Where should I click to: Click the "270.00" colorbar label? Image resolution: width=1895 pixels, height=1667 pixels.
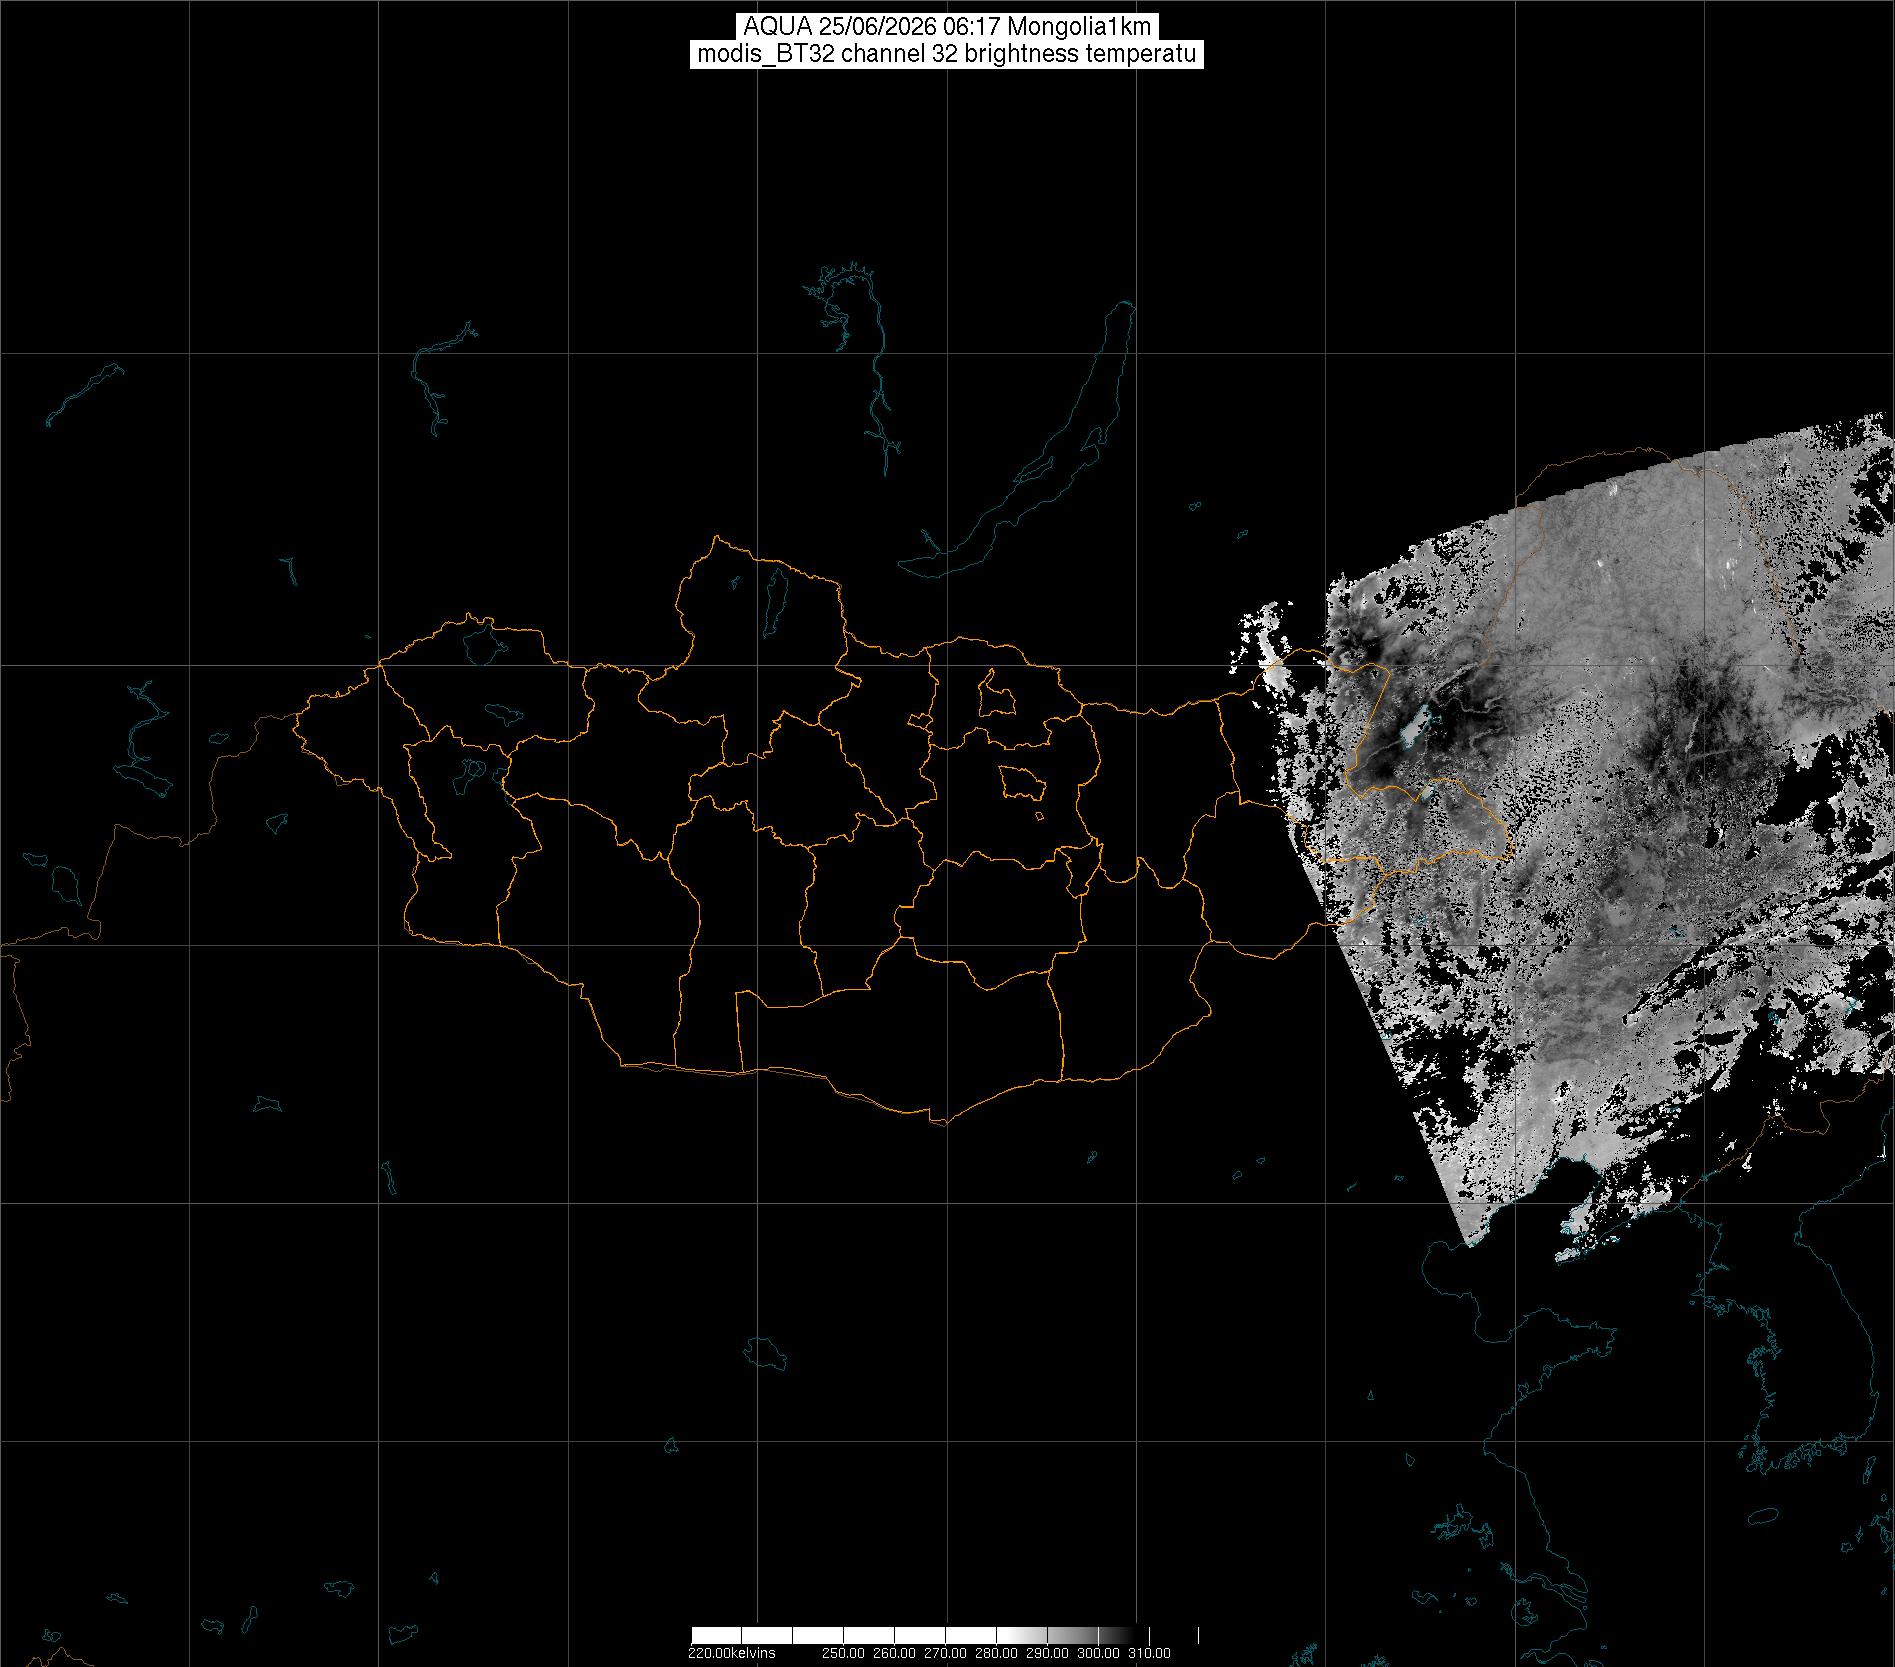tap(945, 1653)
